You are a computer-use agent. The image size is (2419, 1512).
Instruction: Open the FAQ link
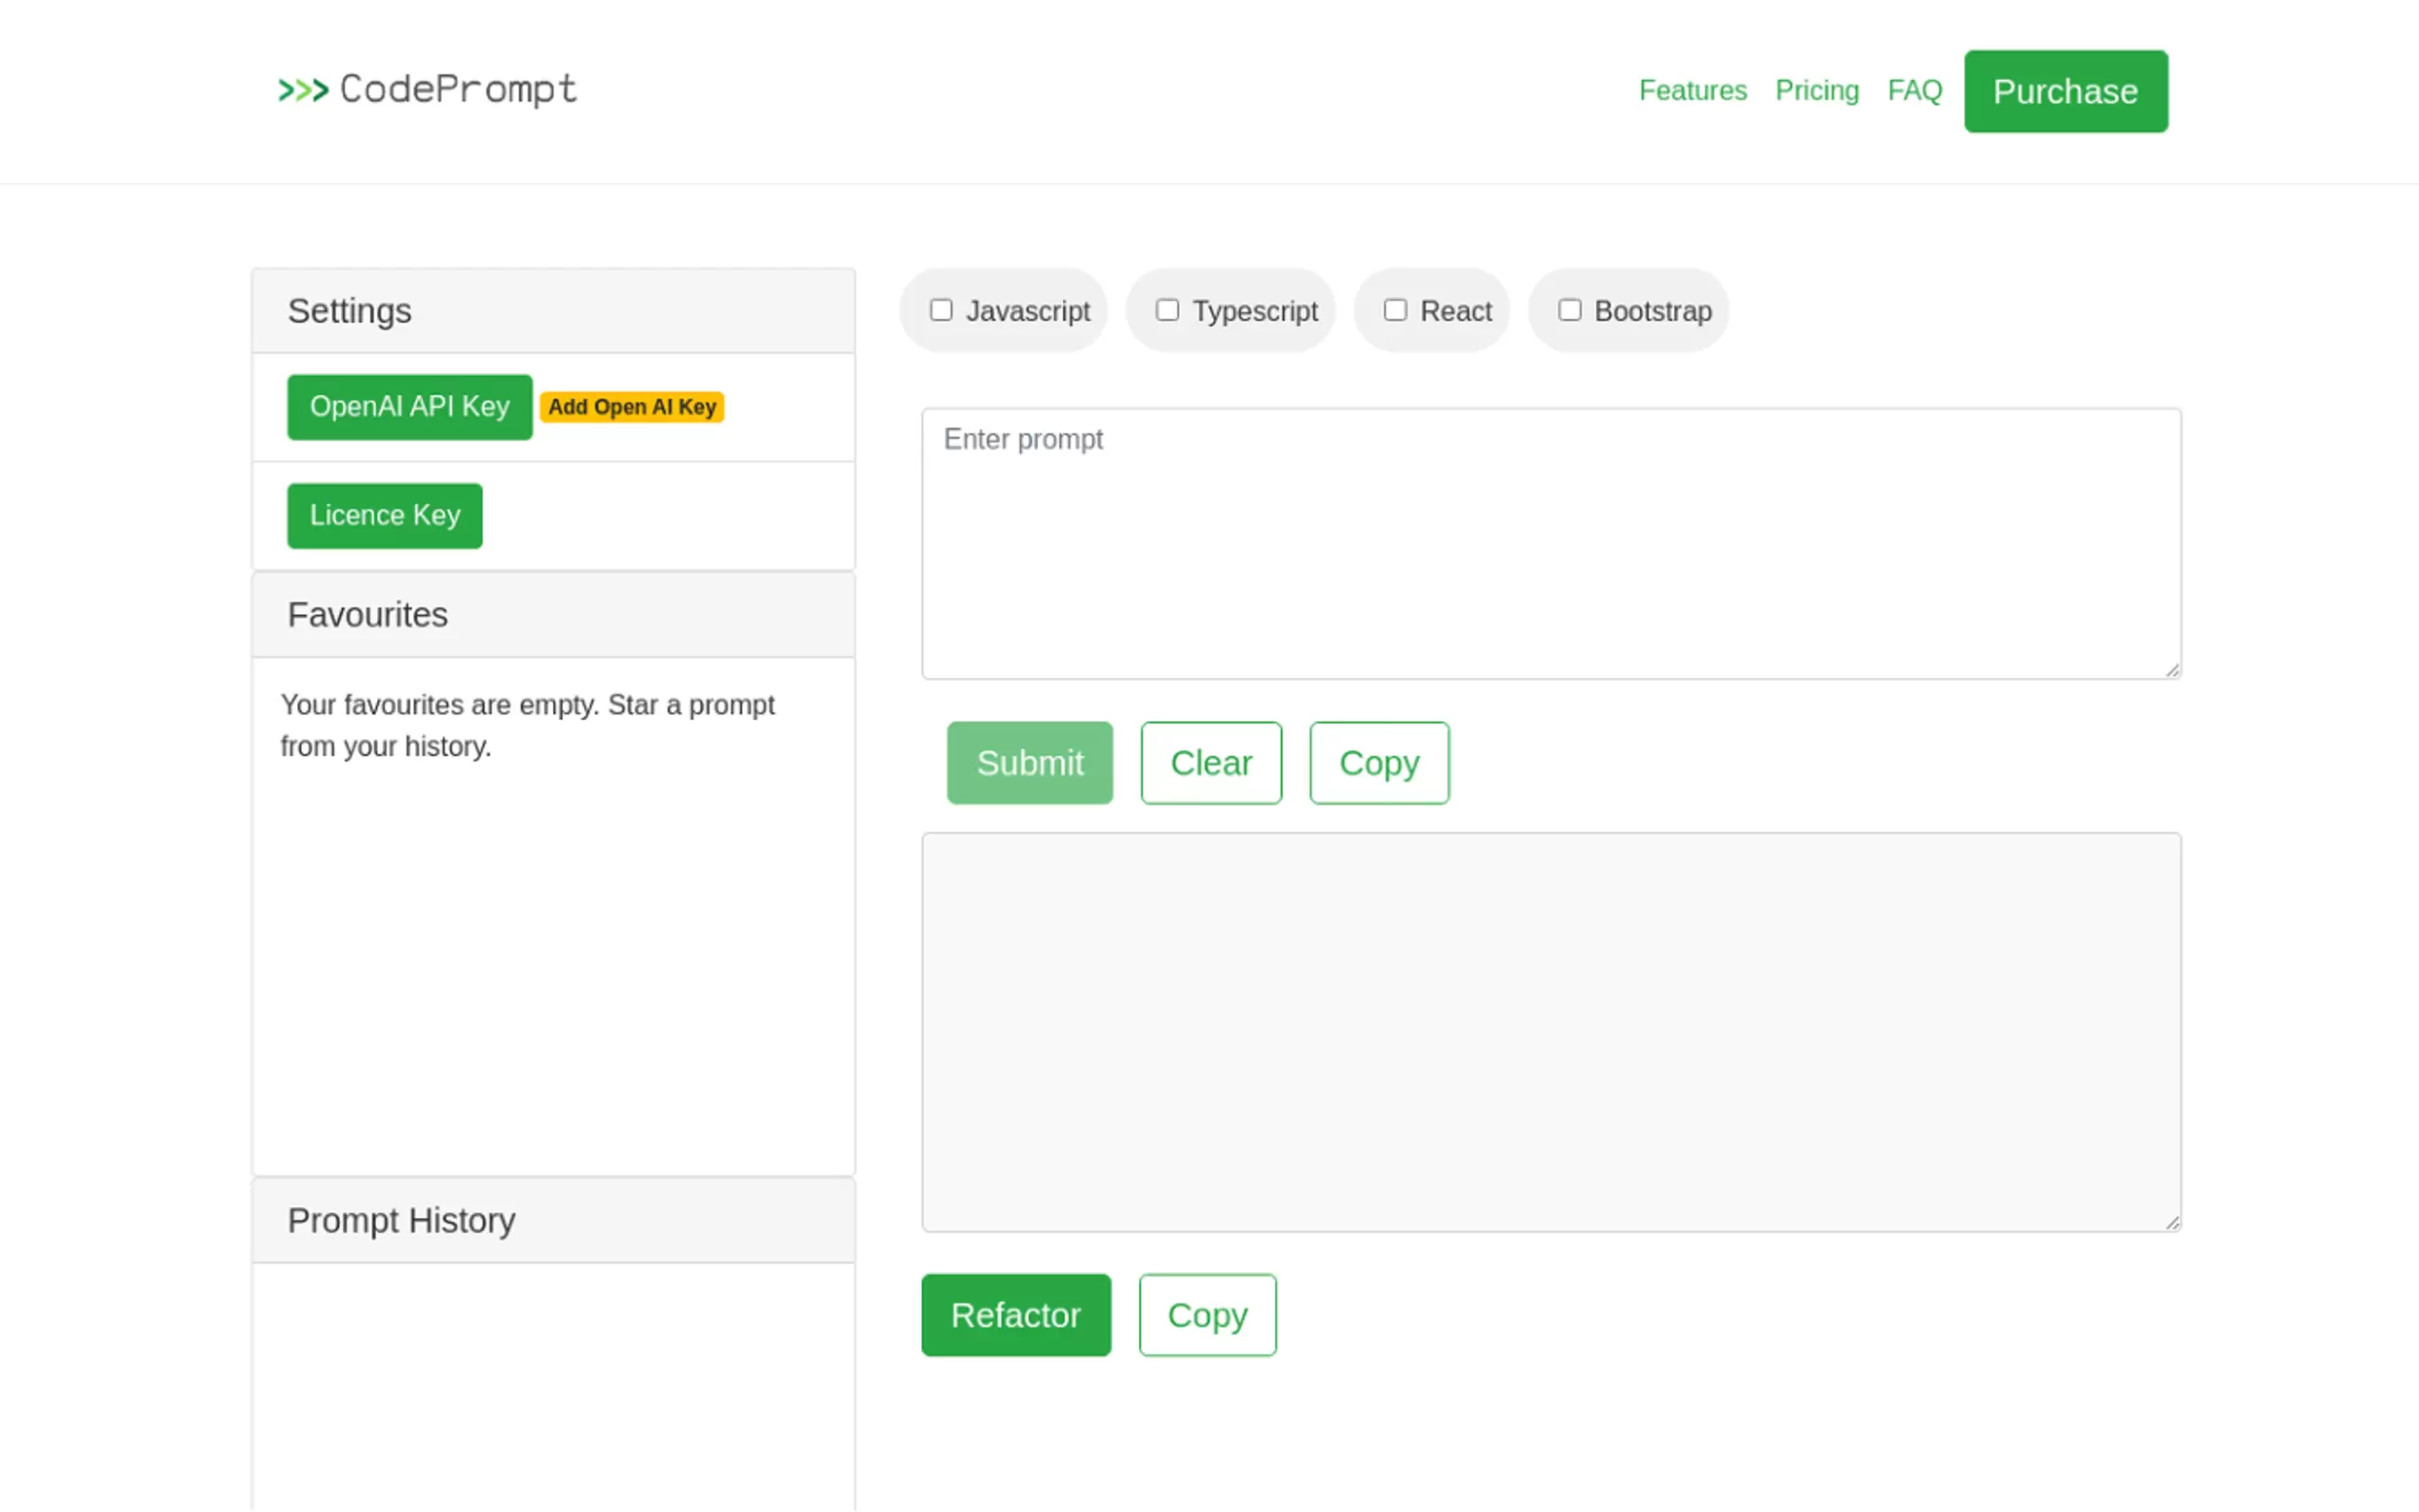tap(1914, 91)
